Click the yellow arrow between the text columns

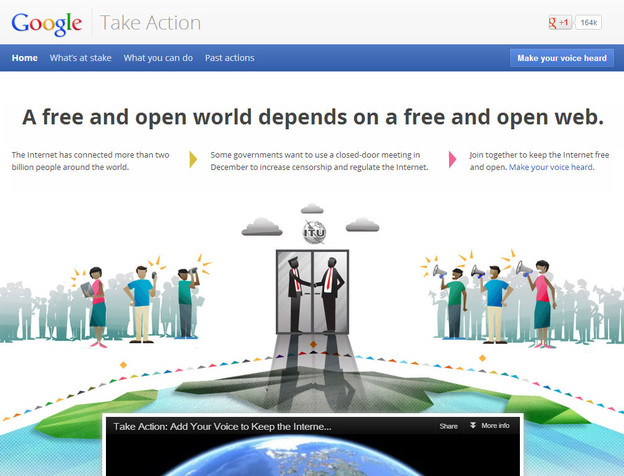tap(193, 160)
